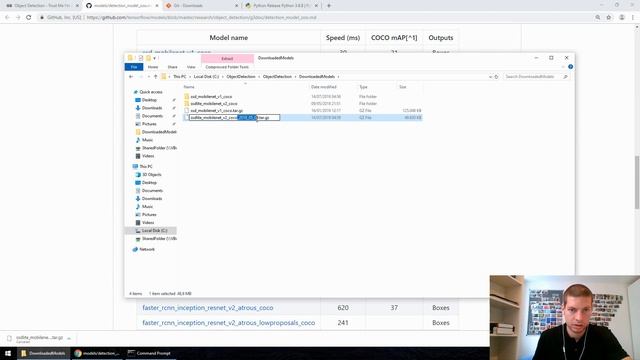The width and height of the screenshot is (640, 360).
Task: Open the Customize Quick Access Toolbar dropdown
Action: click(x=155, y=58)
